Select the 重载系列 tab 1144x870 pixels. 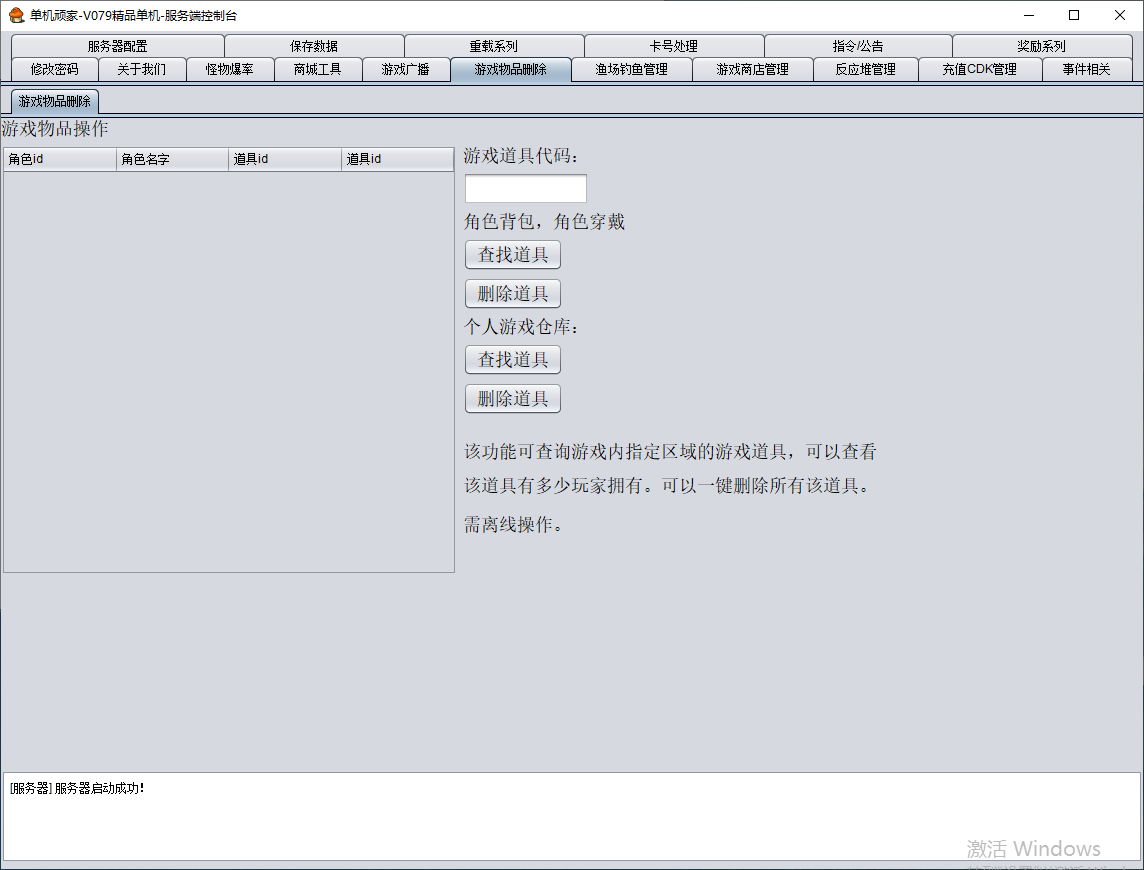[494, 46]
